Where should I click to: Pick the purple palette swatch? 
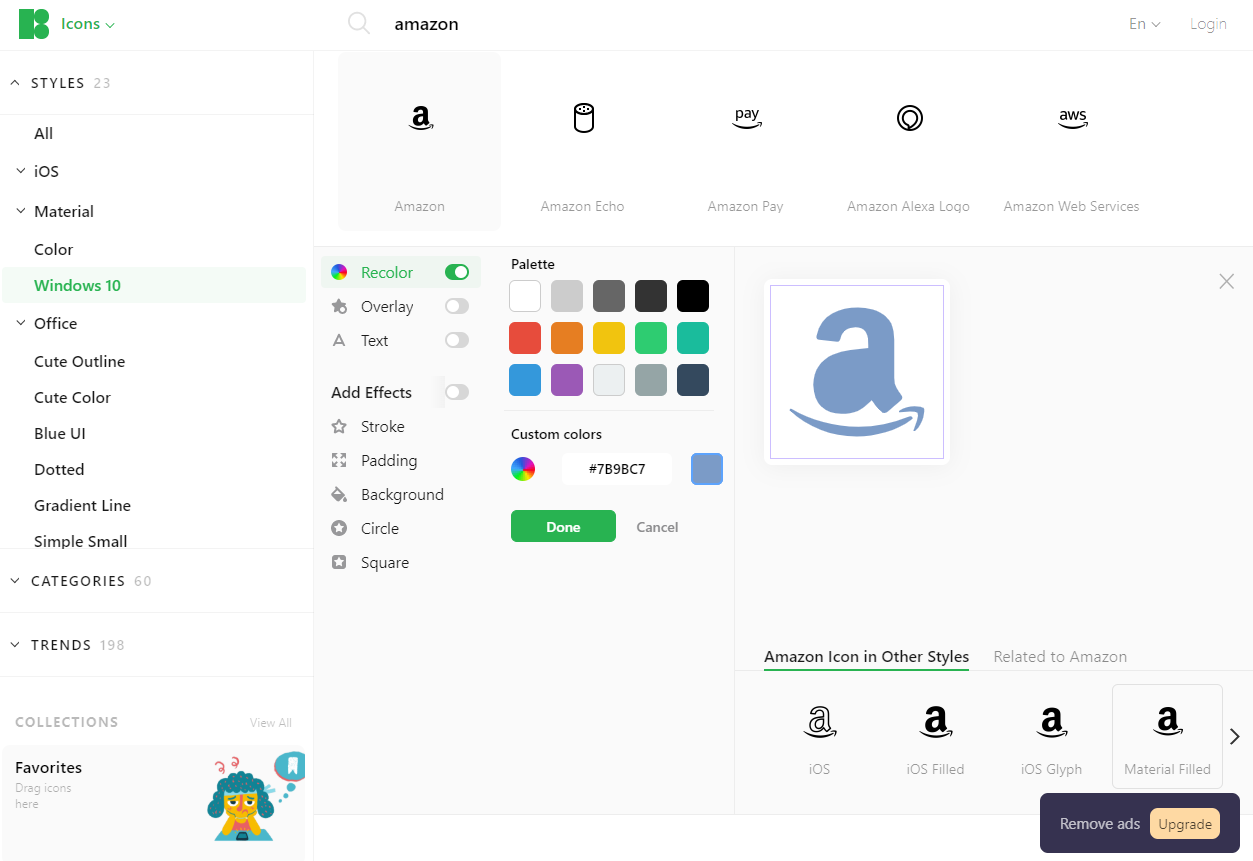click(567, 380)
